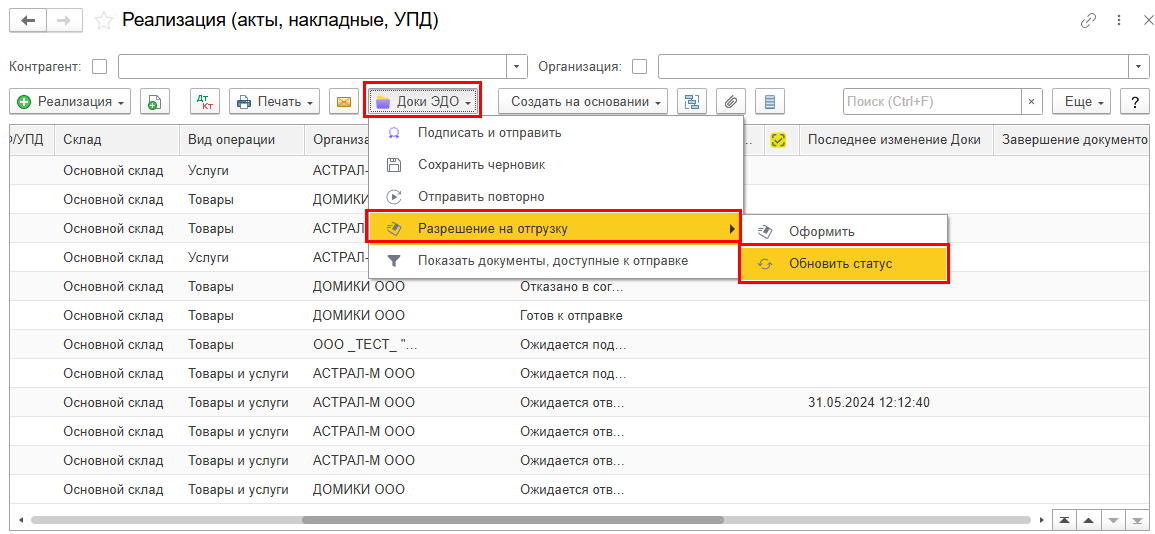The width and height of the screenshot is (1155, 534).
Task: Enable the Контрагент filter checkbox
Action: click(99, 67)
